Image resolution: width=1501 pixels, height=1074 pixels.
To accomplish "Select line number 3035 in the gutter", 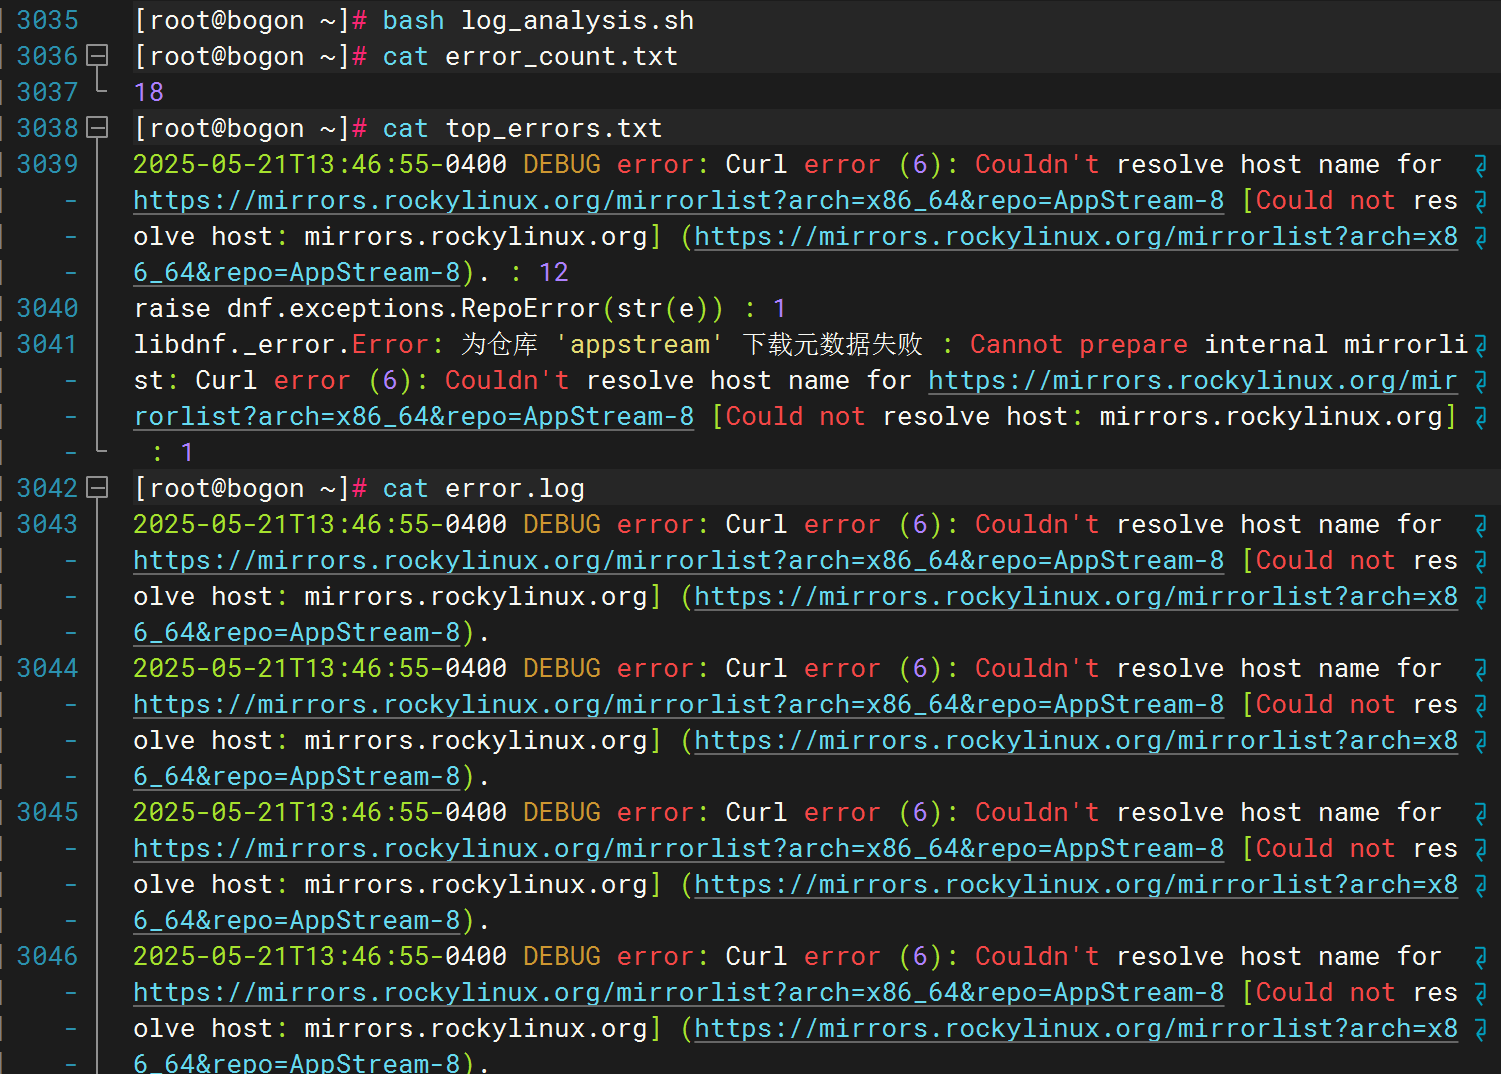I will tap(47, 20).
